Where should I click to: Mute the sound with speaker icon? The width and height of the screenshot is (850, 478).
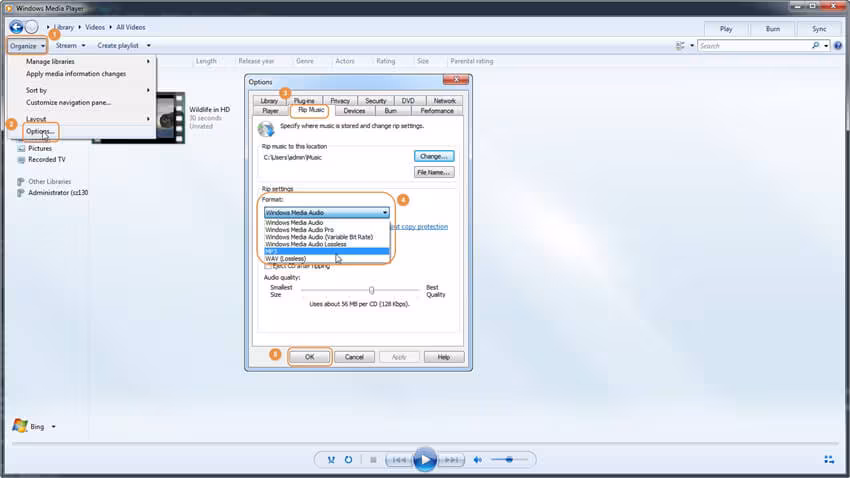coord(478,460)
